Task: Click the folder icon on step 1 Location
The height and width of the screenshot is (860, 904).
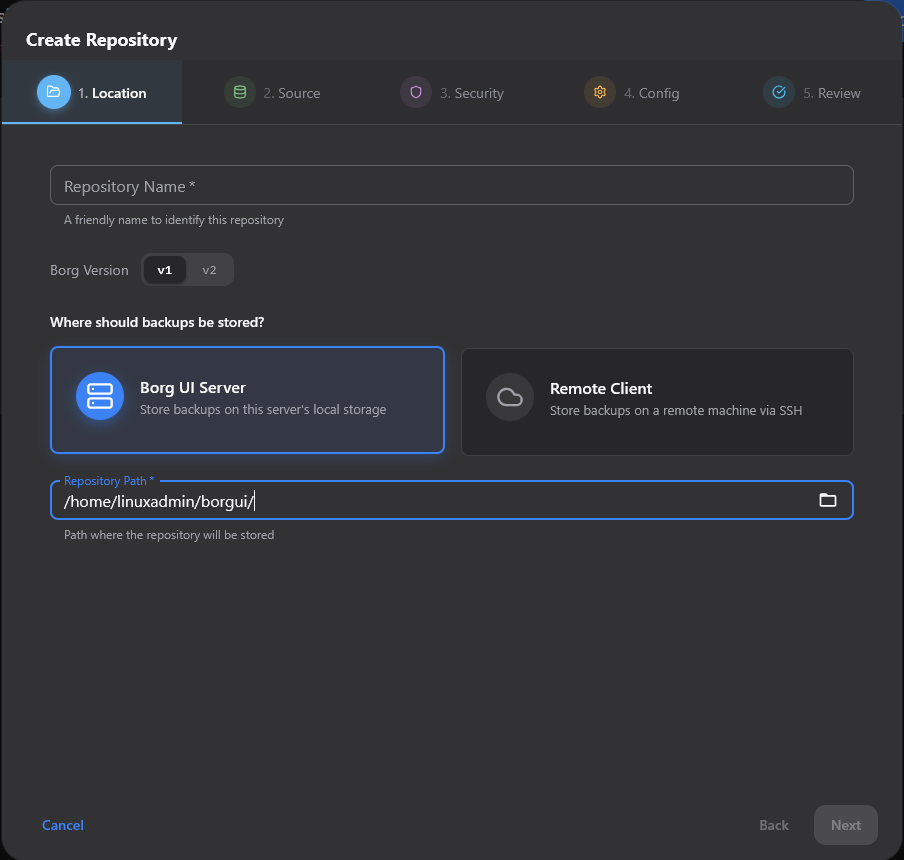Action: [x=54, y=92]
